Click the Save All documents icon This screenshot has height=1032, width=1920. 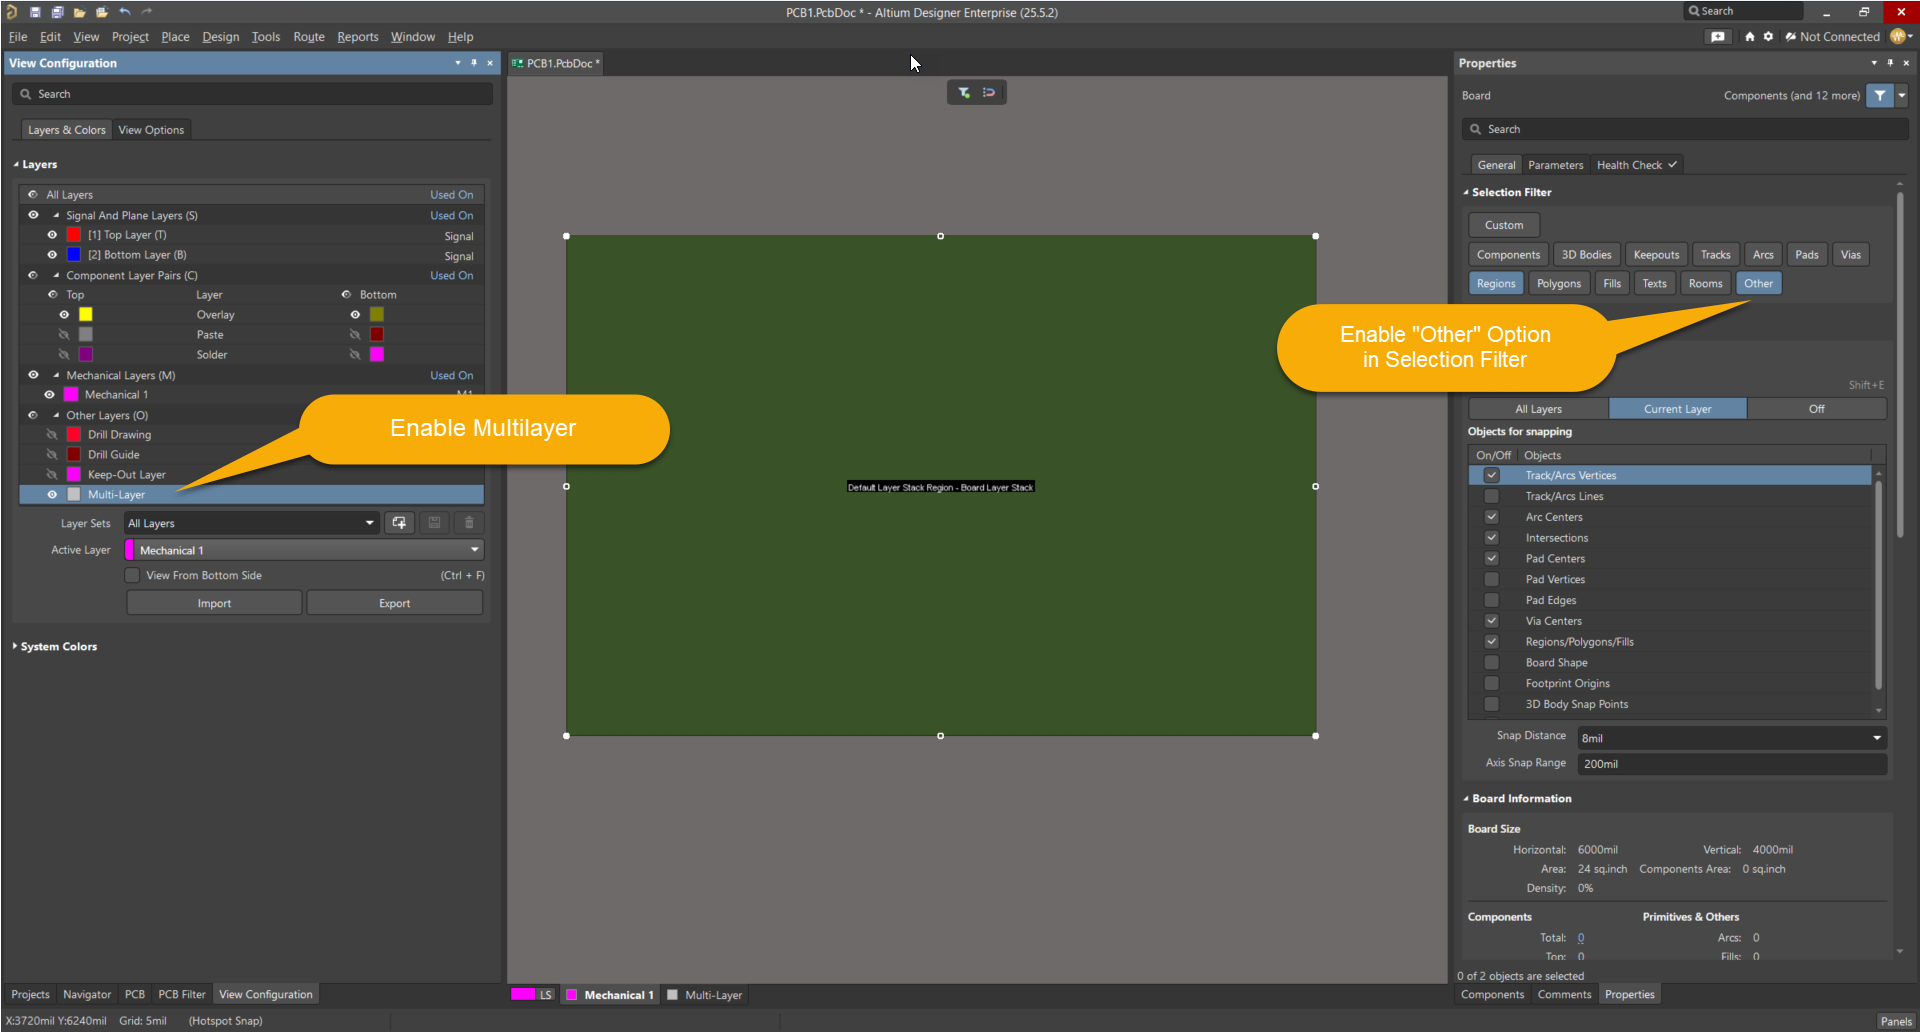[57, 12]
